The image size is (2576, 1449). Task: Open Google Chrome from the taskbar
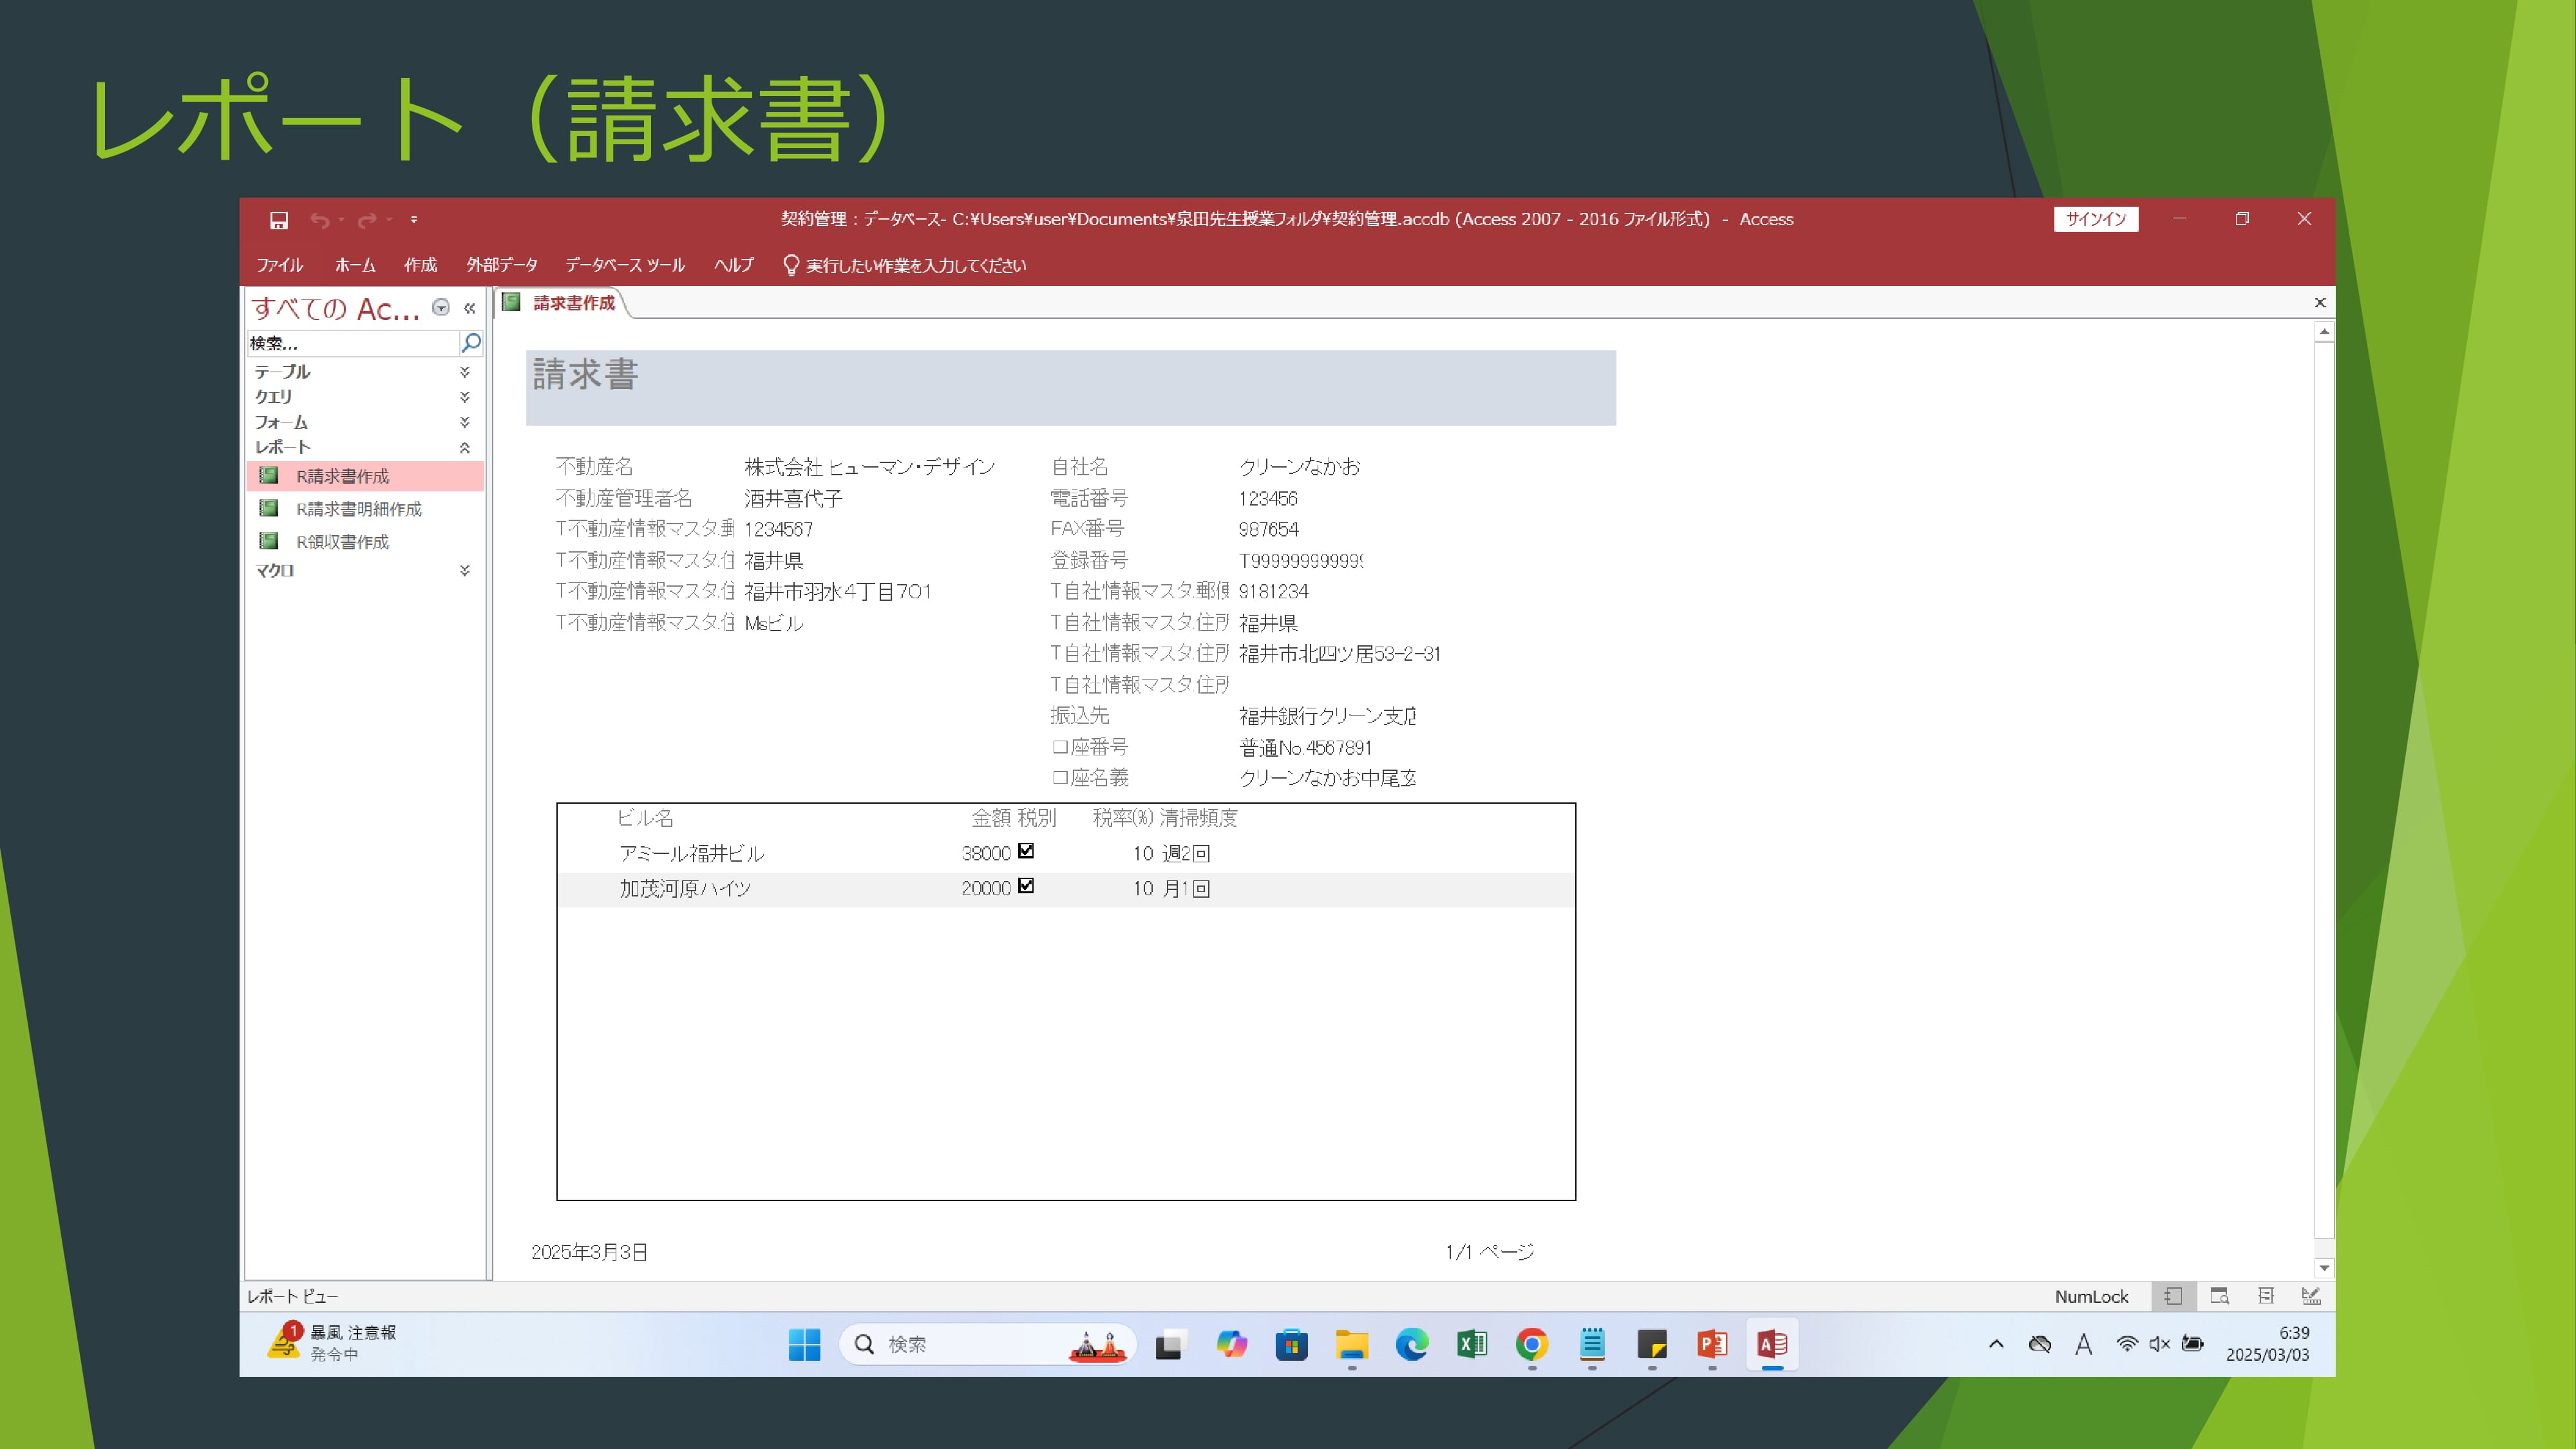point(1532,1344)
